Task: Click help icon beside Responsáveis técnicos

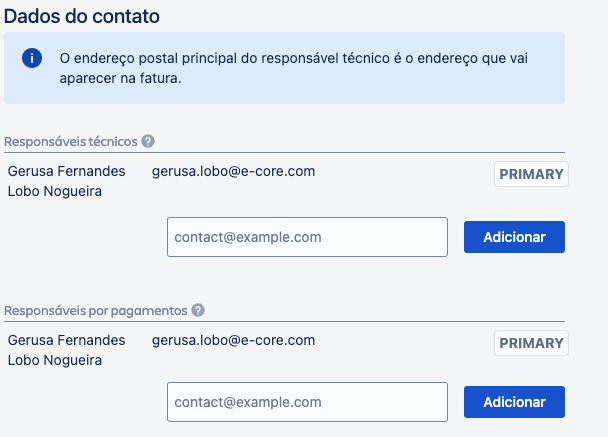Action: [x=148, y=141]
